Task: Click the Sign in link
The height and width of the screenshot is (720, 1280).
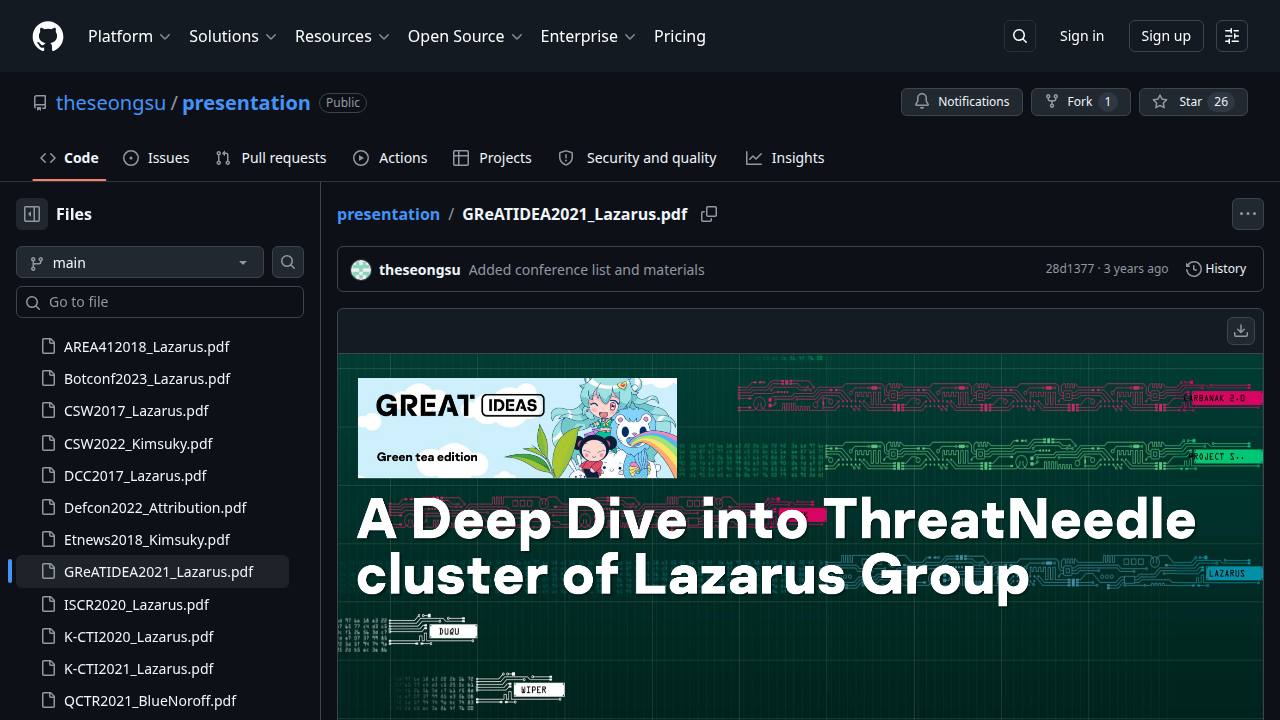Action: [1082, 36]
